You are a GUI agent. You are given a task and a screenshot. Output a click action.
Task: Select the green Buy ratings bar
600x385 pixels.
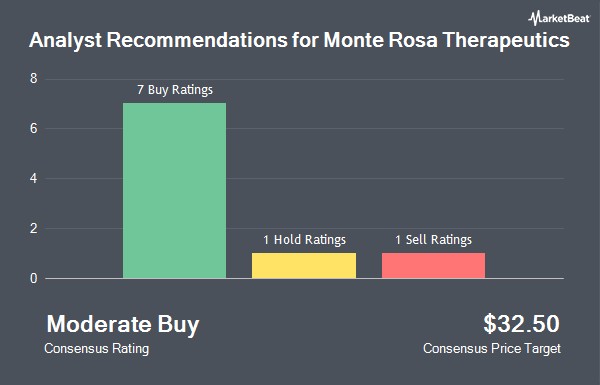174,191
